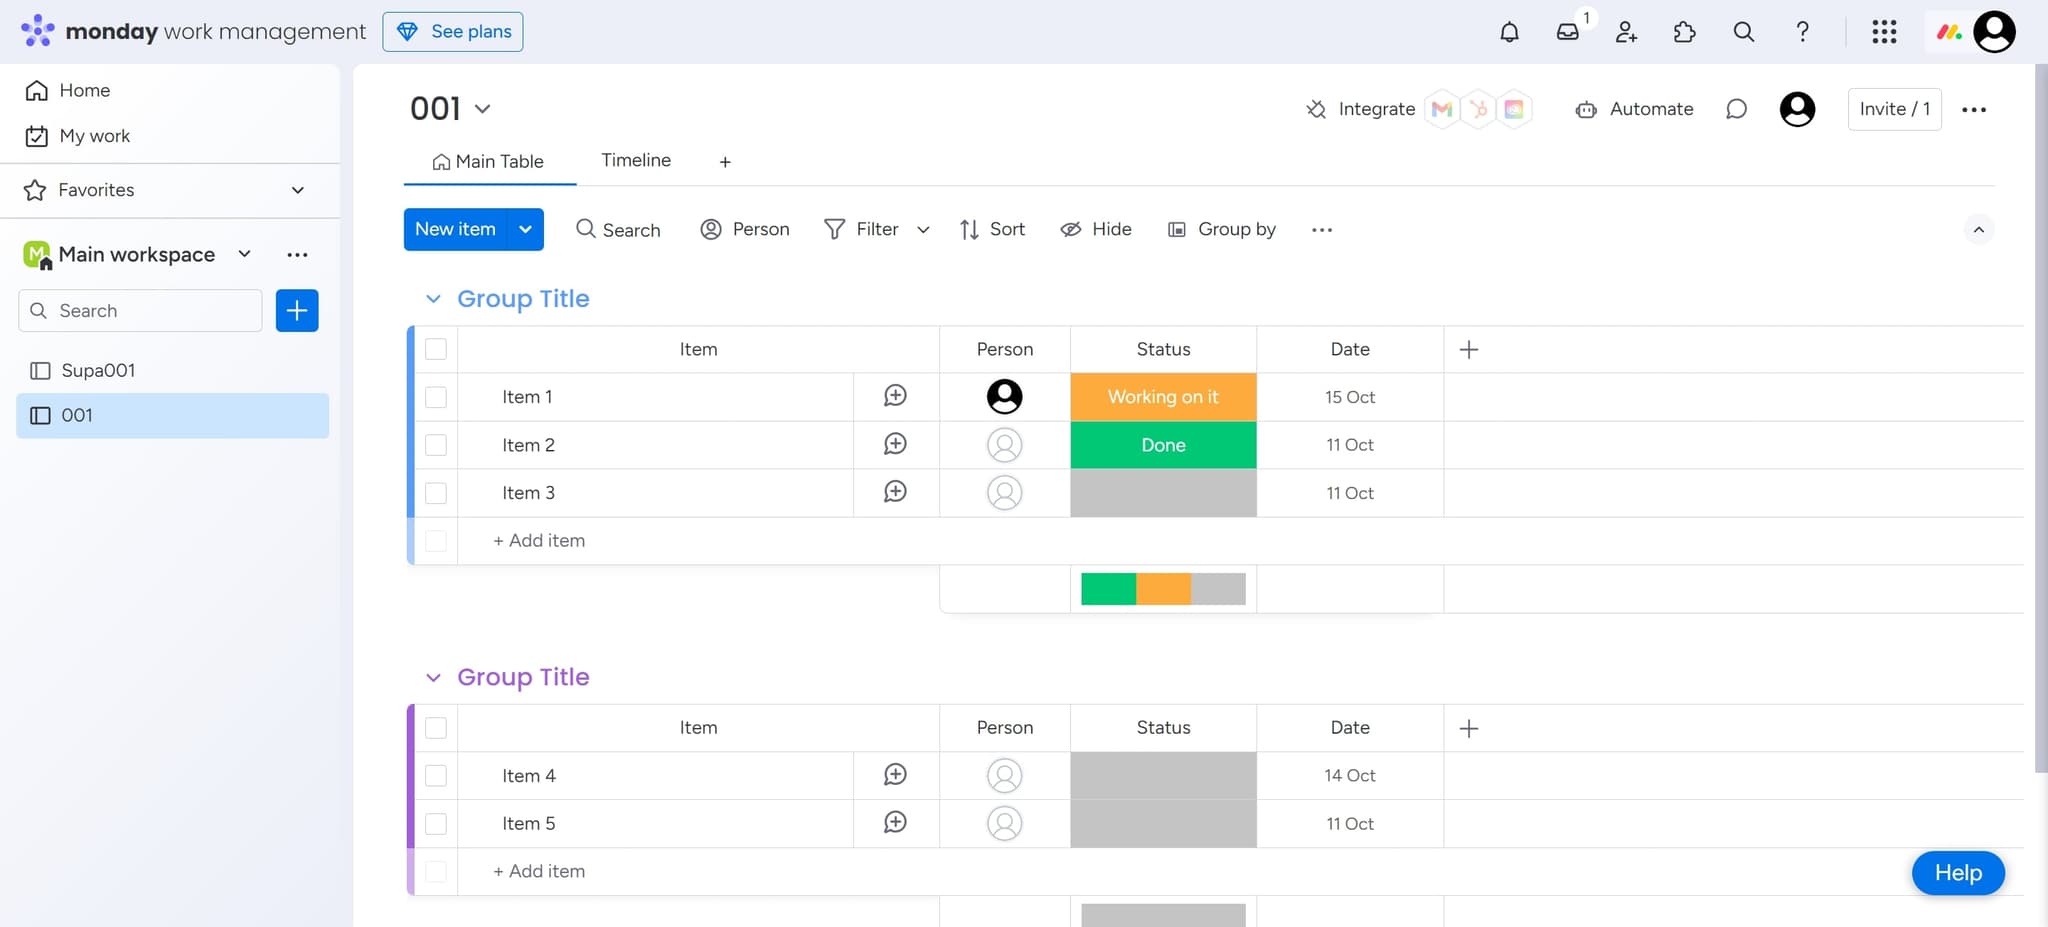The width and height of the screenshot is (2048, 927).
Task: Click the Invite members icon in header
Action: click(x=1625, y=31)
